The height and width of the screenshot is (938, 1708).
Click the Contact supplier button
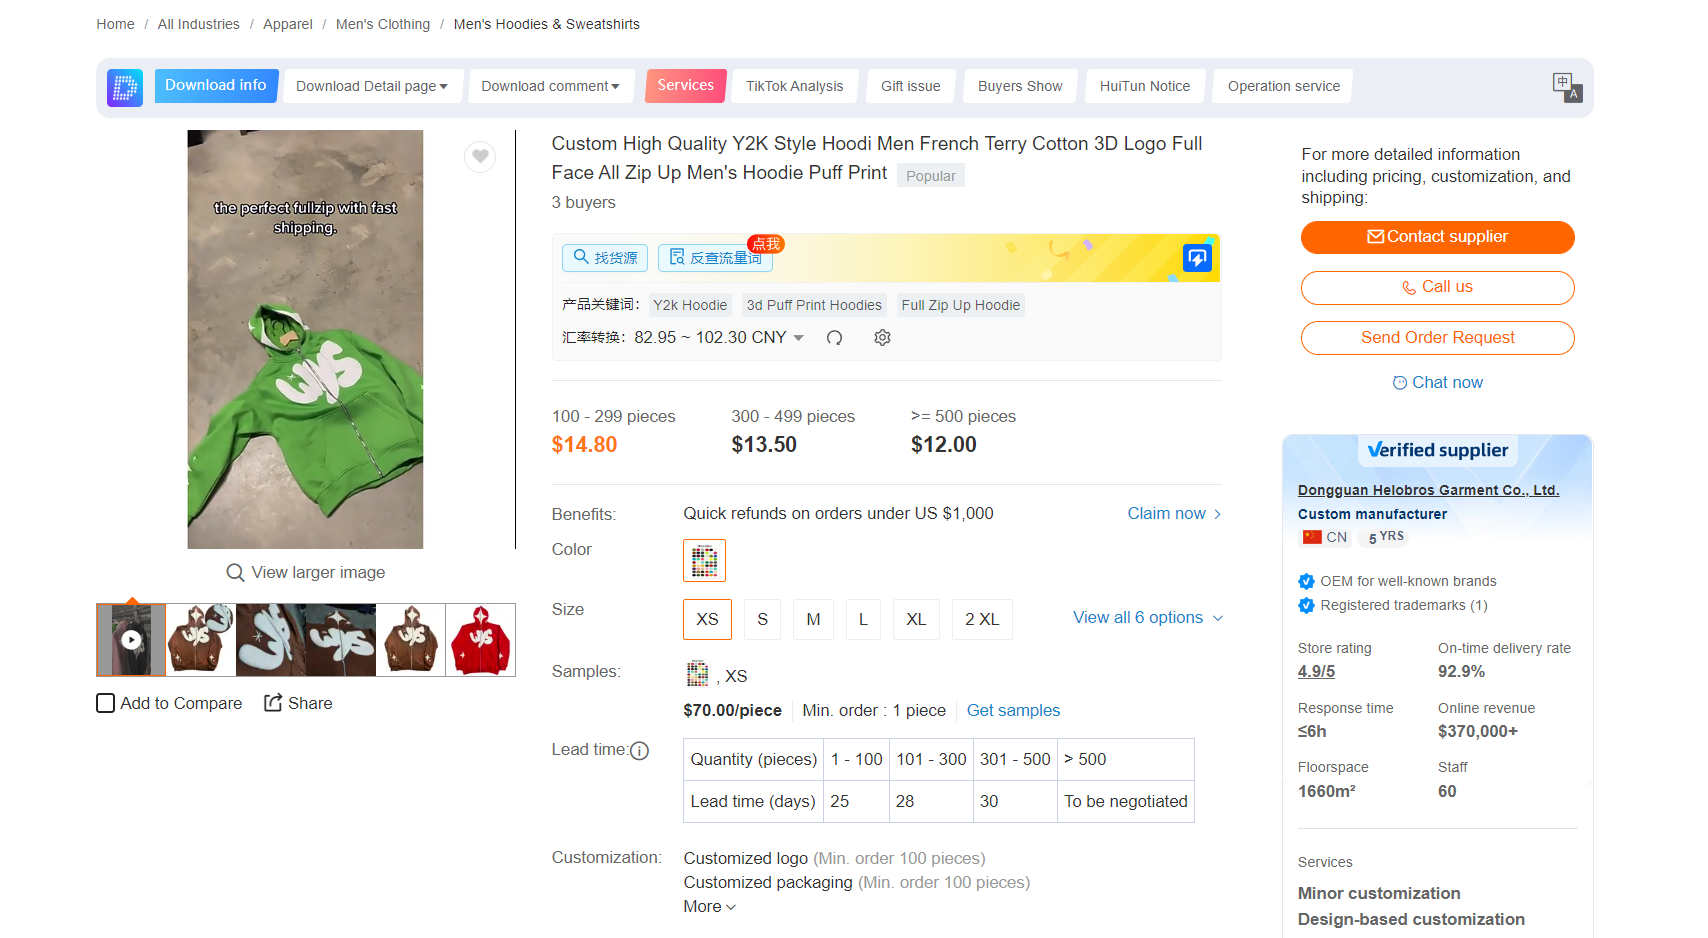click(1437, 237)
